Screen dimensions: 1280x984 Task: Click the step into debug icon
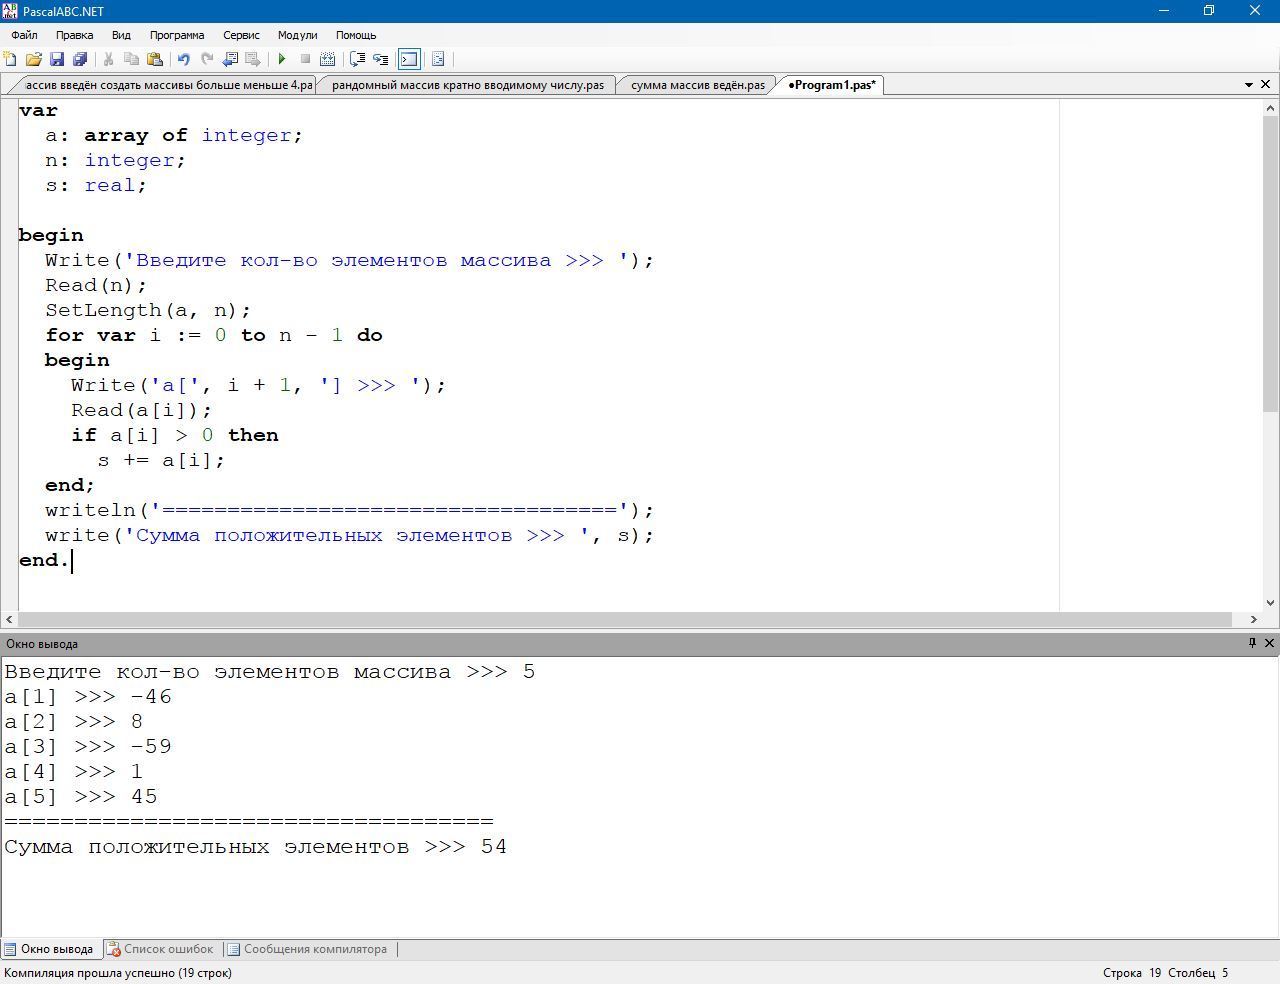(x=381, y=59)
